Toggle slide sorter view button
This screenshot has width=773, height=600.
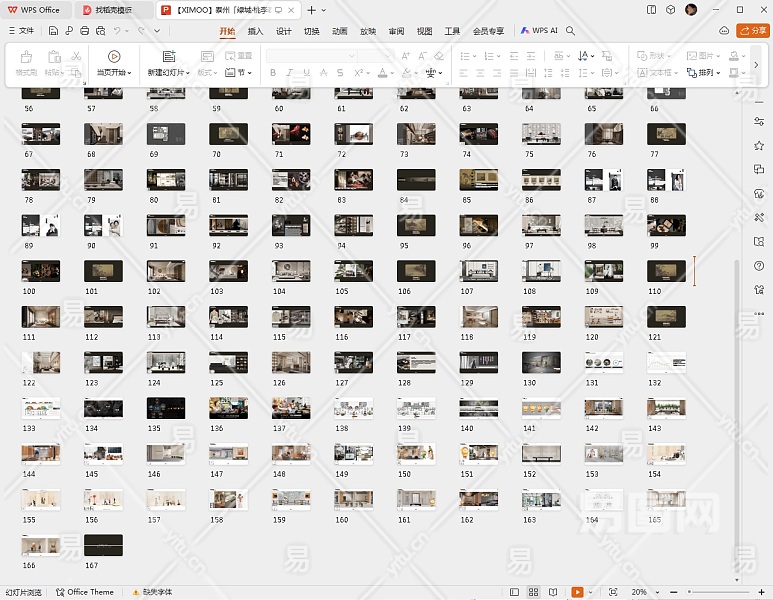(x=535, y=592)
